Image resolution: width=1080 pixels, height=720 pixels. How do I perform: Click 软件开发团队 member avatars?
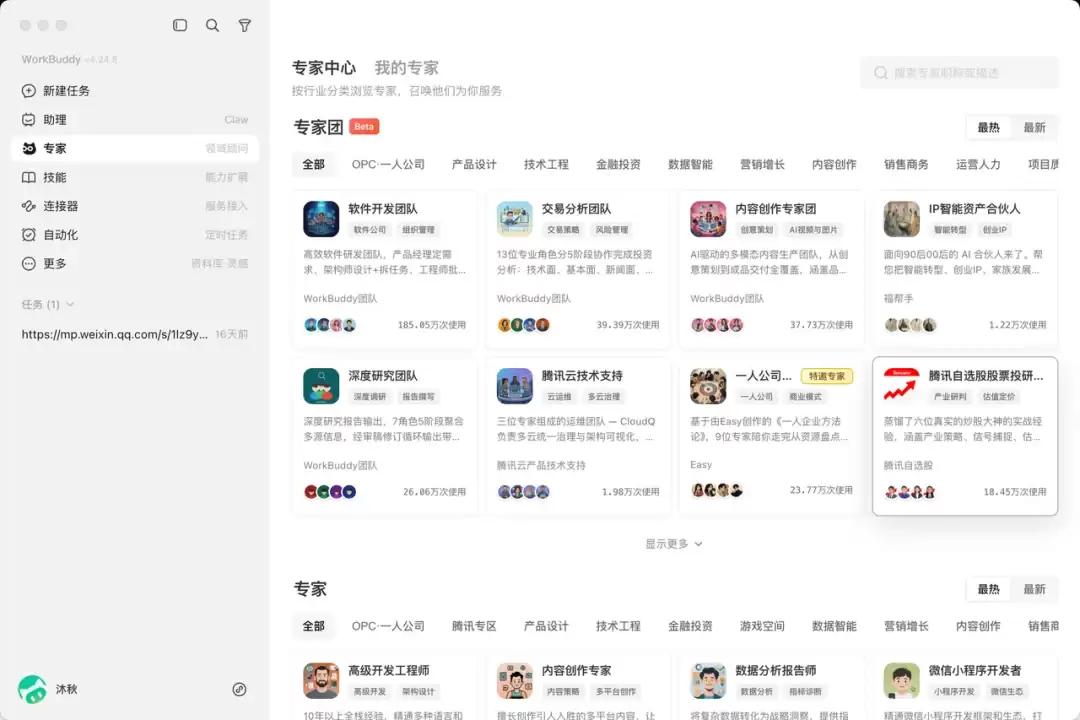pyautogui.click(x=330, y=325)
